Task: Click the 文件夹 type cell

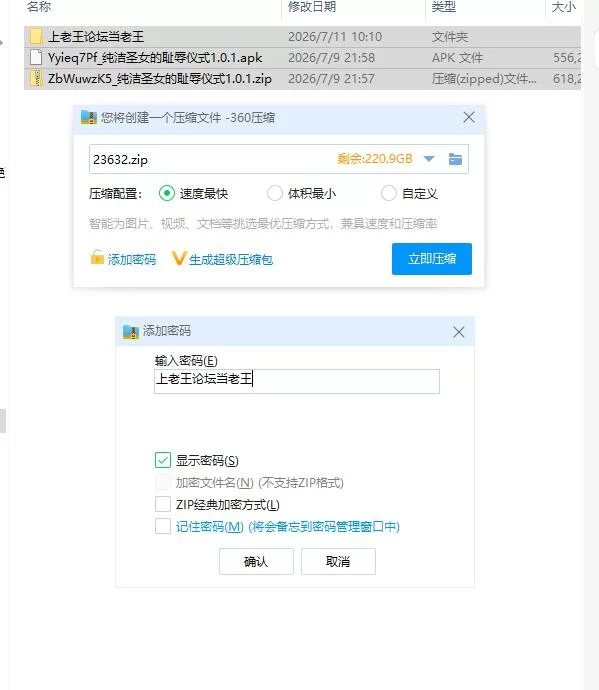Action: point(449,37)
